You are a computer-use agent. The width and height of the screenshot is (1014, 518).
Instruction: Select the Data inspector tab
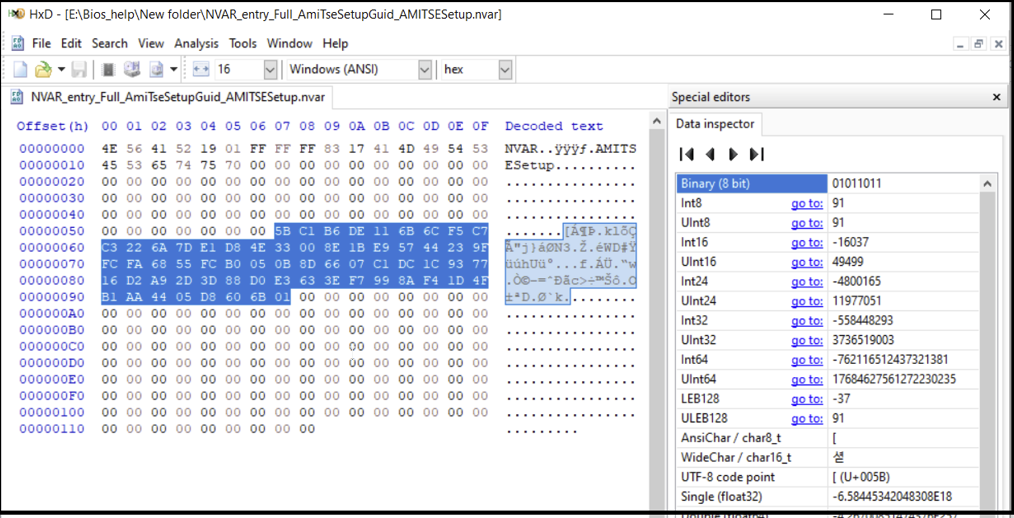715,124
